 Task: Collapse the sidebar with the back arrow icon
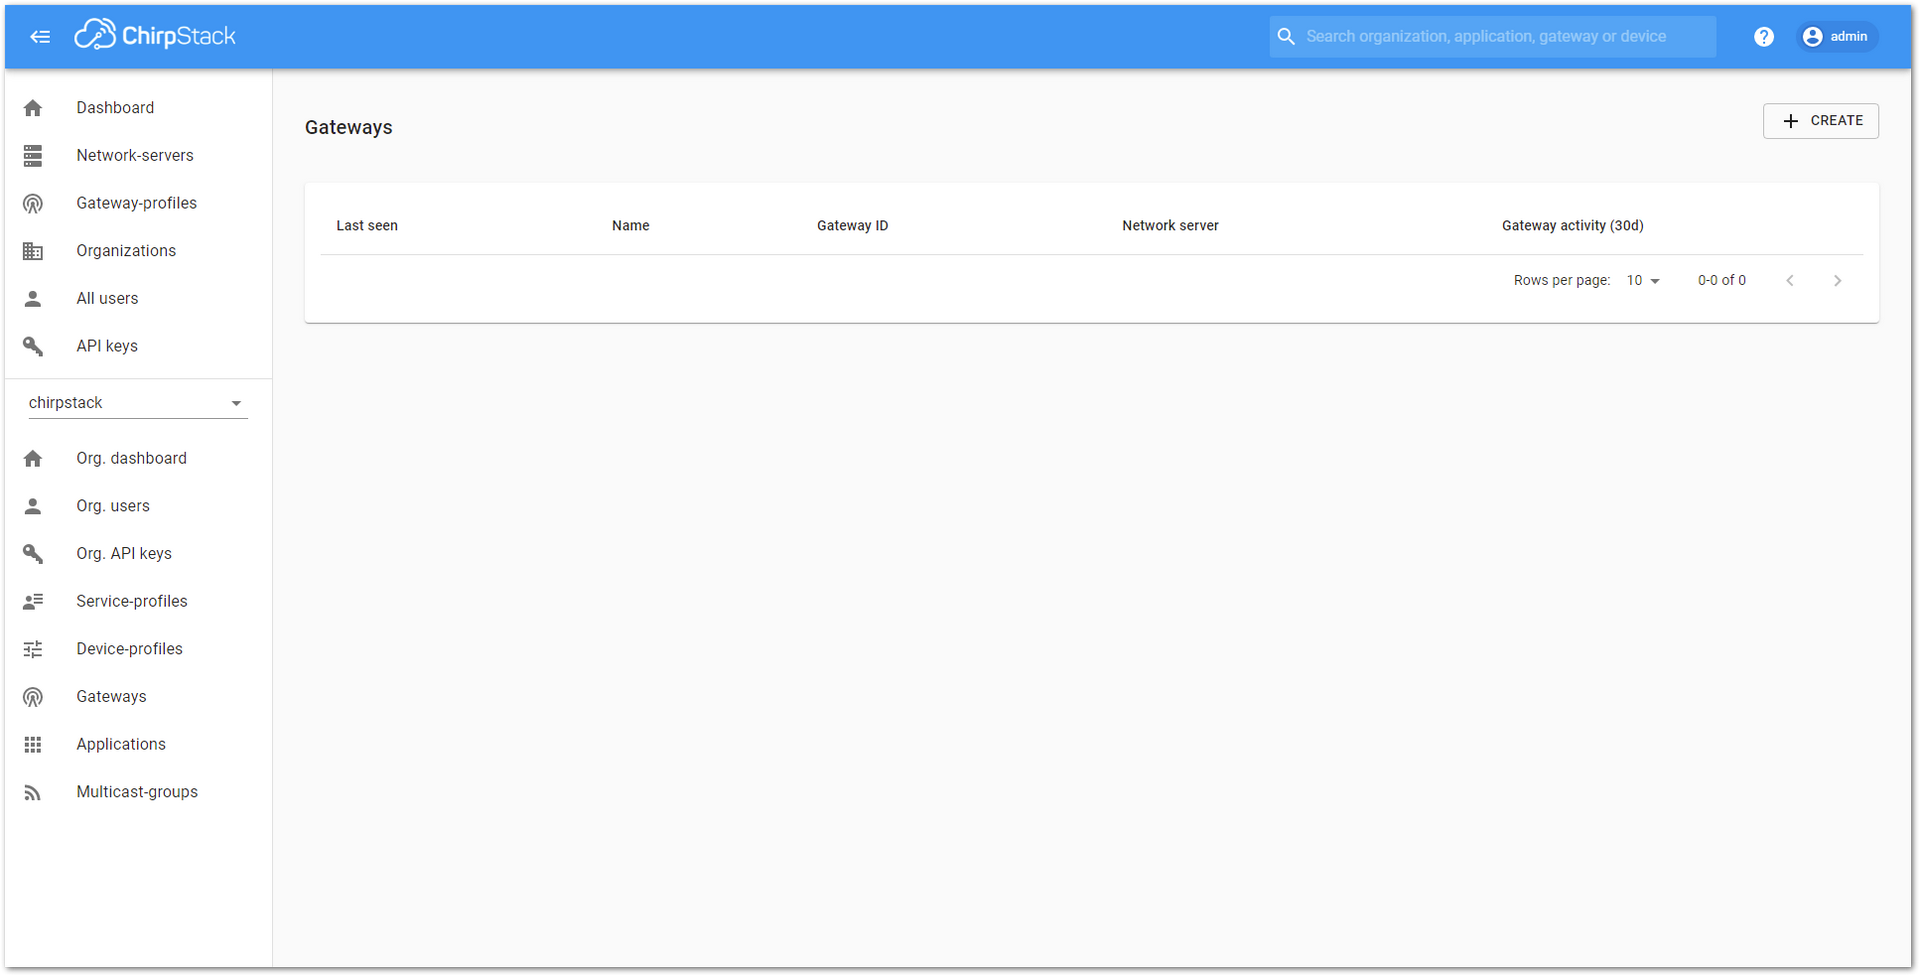(x=40, y=37)
